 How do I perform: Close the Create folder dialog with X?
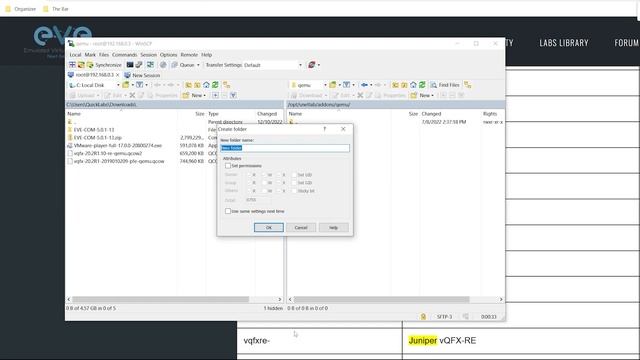click(x=343, y=129)
